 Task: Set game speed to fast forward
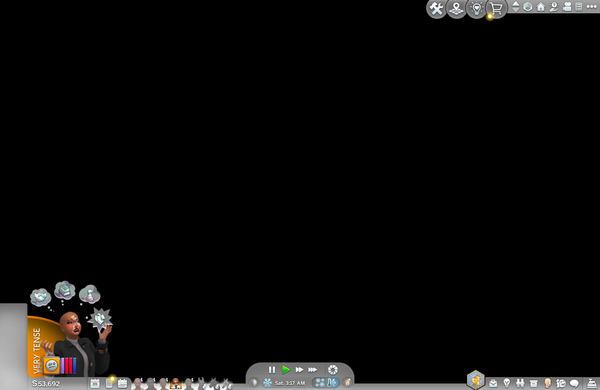pos(299,370)
